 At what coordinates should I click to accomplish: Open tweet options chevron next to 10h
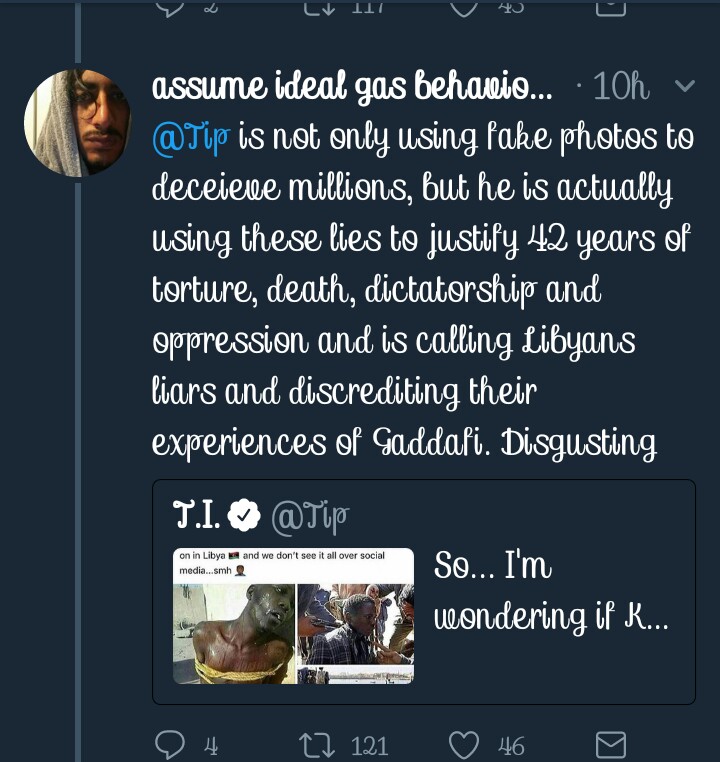[x=685, y=87]
